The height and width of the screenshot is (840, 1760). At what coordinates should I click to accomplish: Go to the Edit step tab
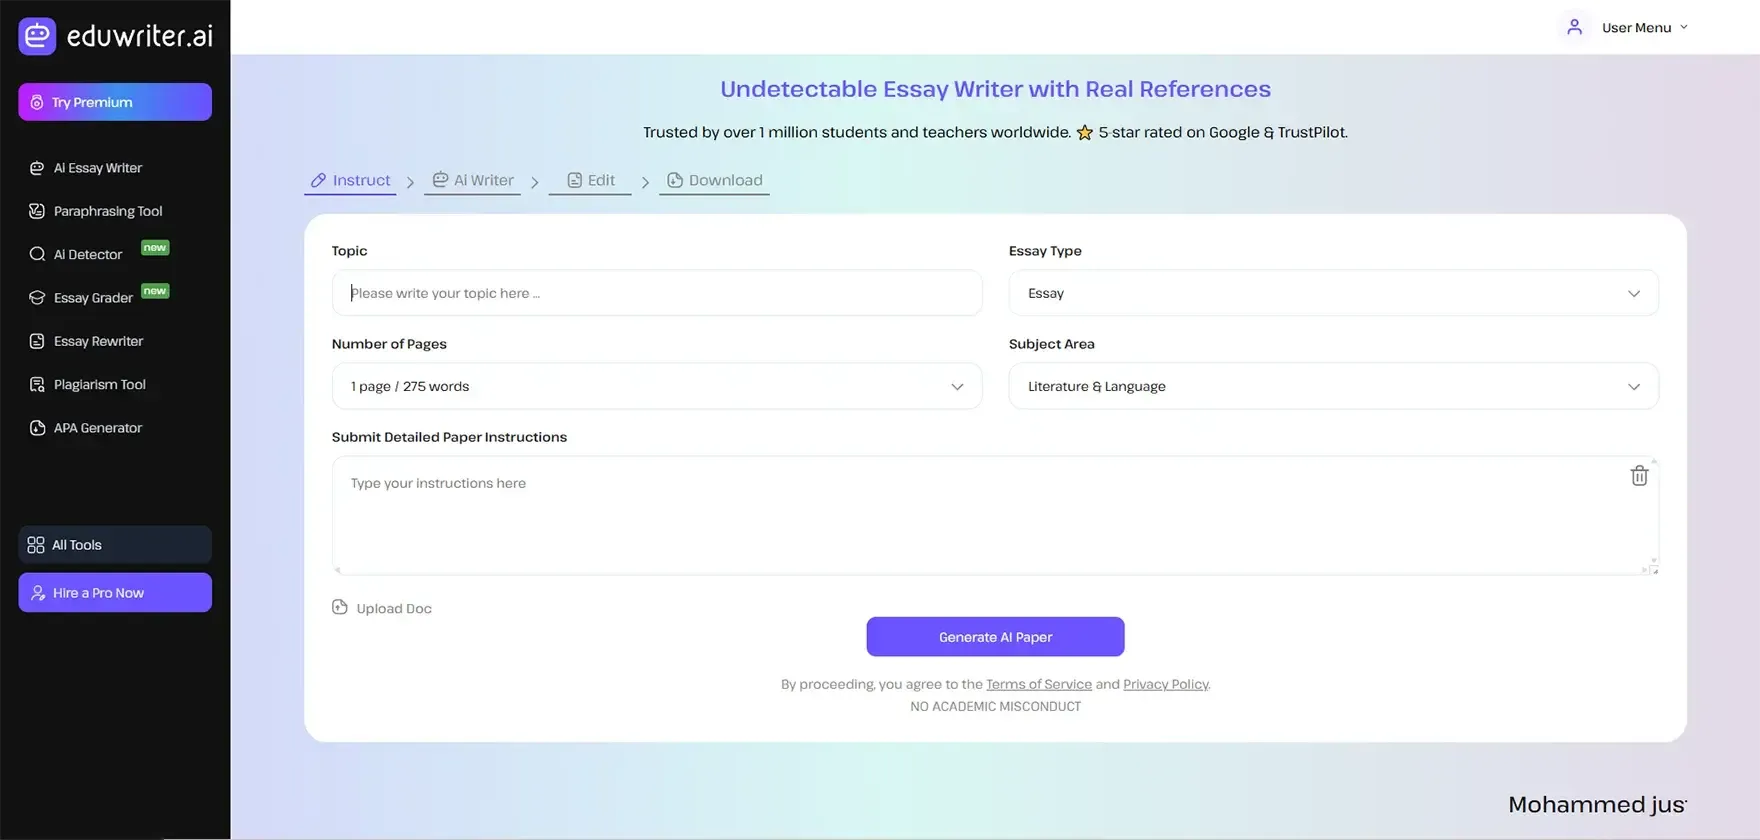pos(590,180)
